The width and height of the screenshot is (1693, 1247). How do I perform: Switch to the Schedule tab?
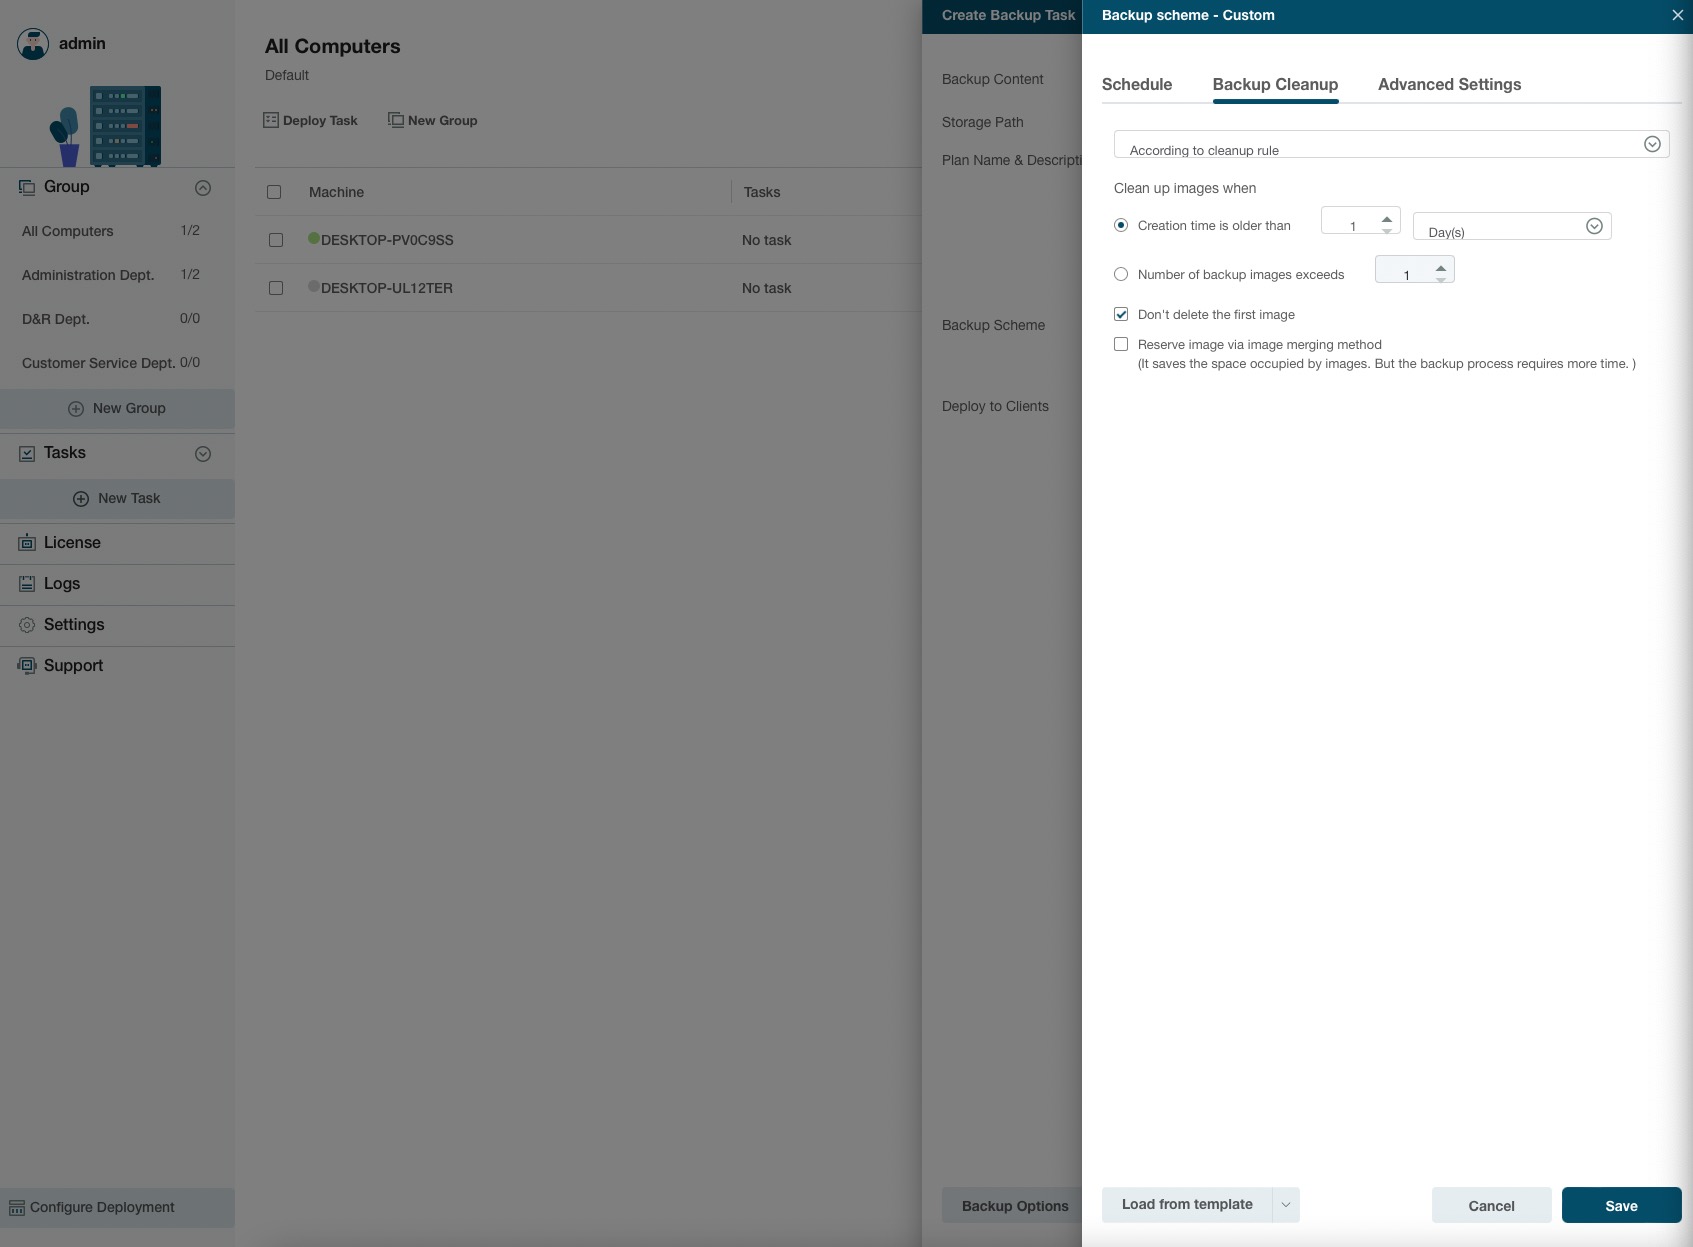pyautogui.click(x=1137, y=85)
